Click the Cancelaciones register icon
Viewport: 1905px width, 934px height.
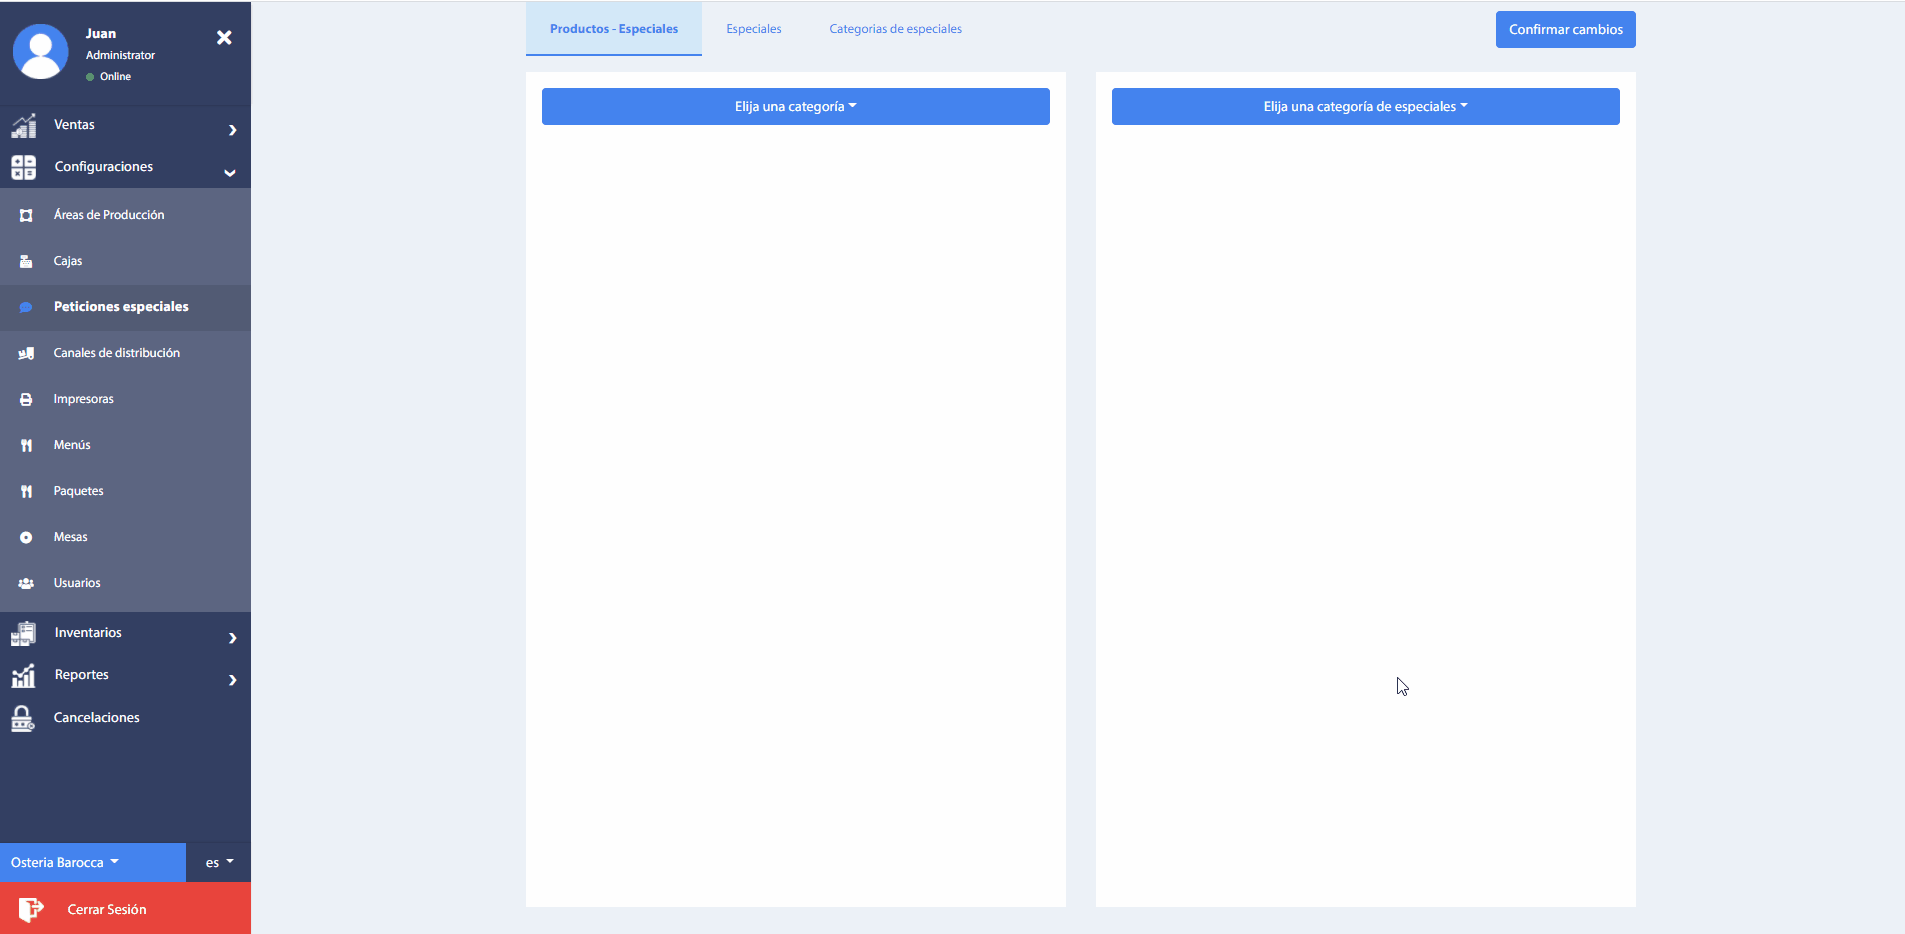23,718
